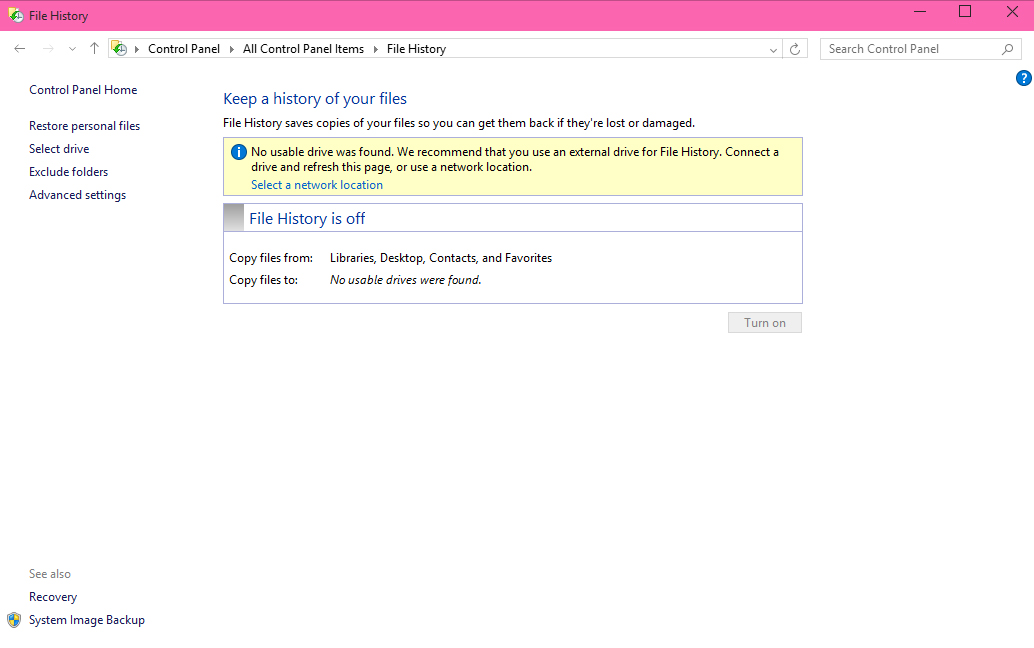Click the gray status square beside File History is off
Viewport: 1034px width, 648px height.
point(233,218)
